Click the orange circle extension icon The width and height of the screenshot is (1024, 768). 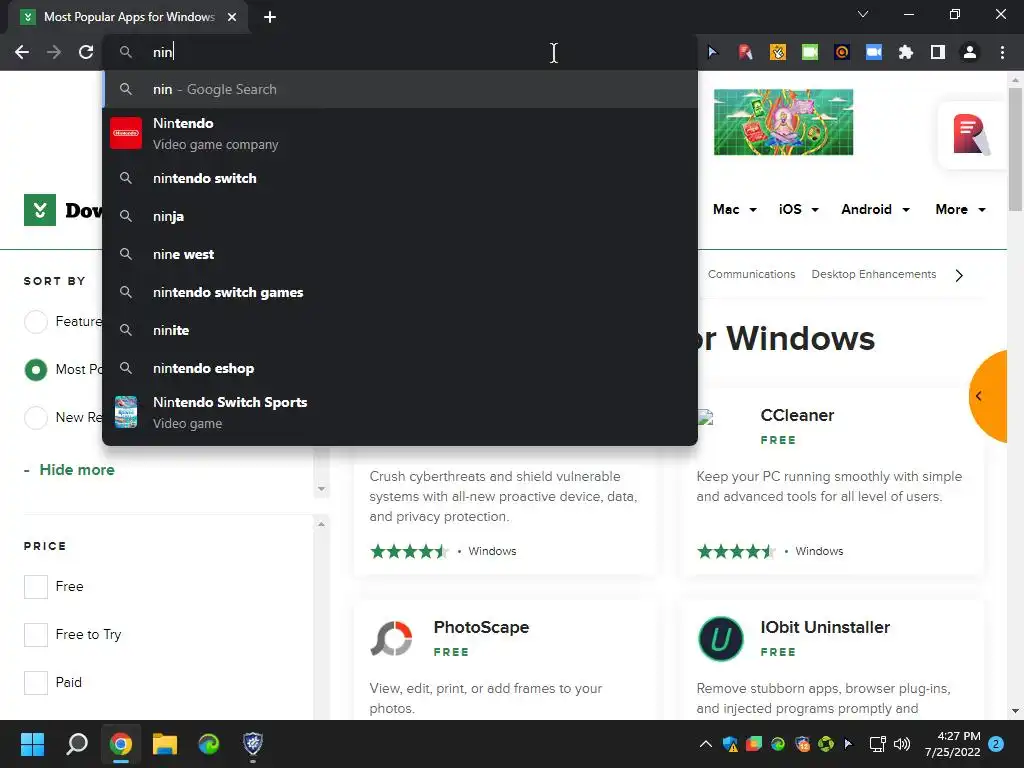tap(842, 52)
